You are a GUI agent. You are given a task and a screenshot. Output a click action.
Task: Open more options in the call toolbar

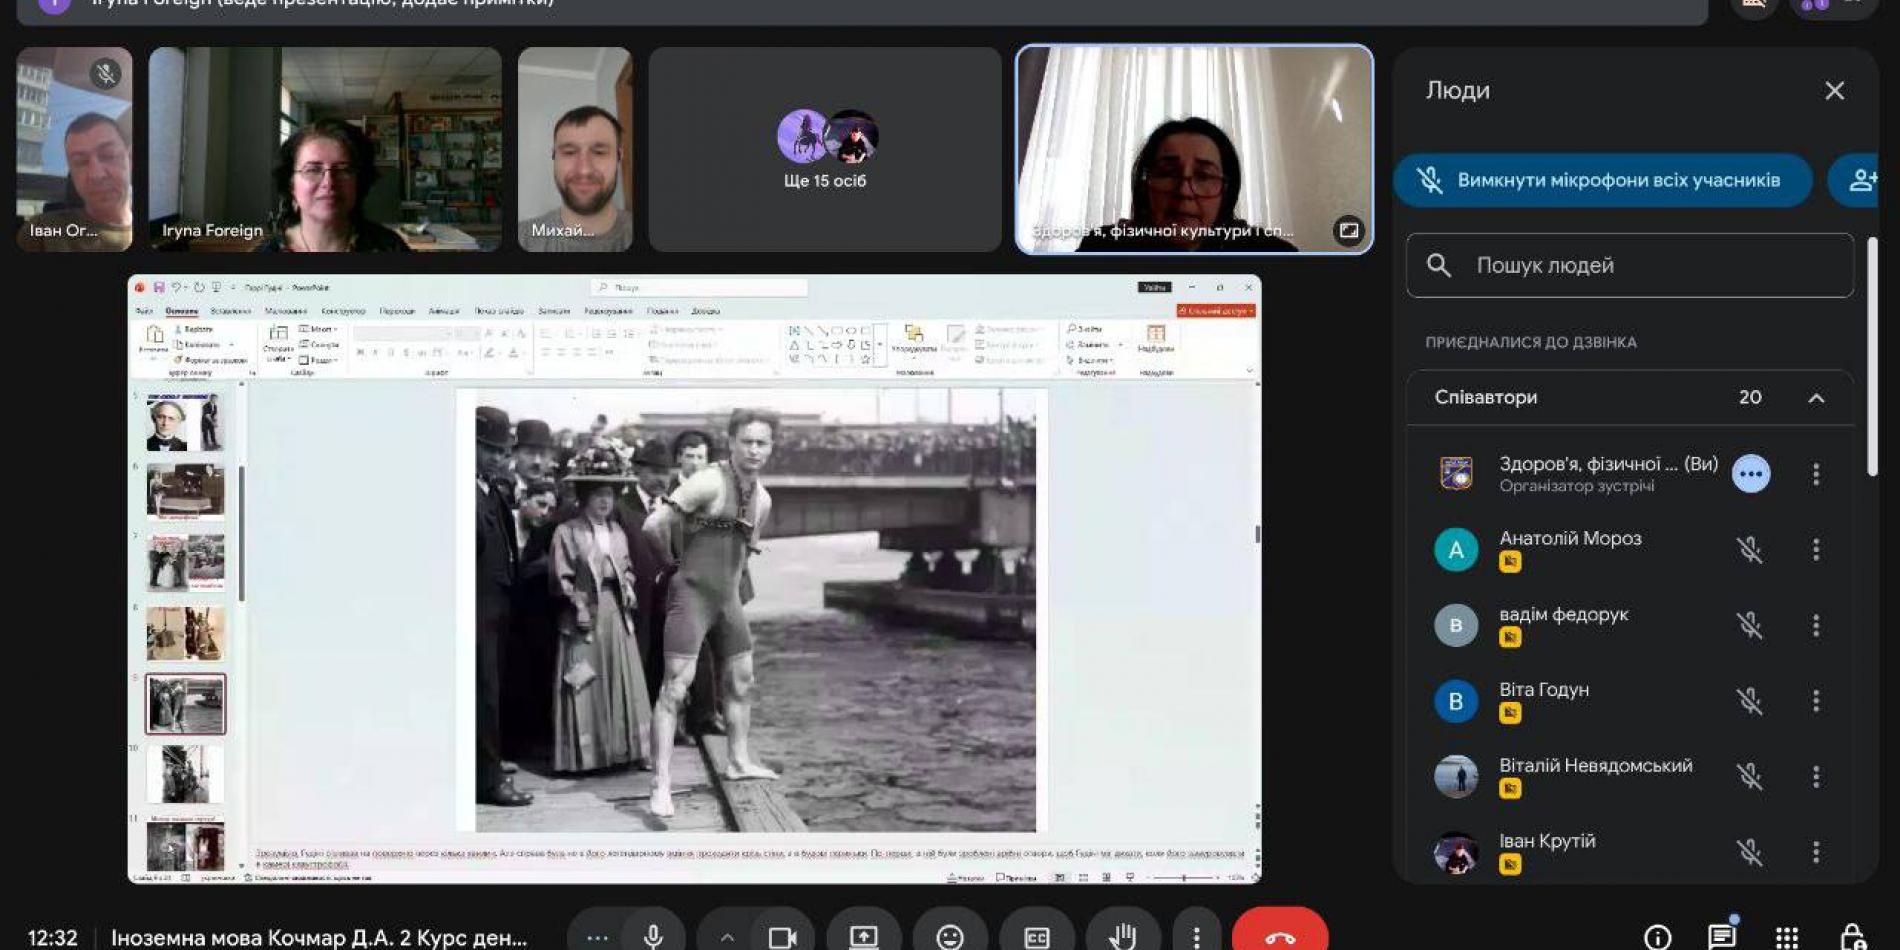pyautogui.click(x=1196, y=936)
